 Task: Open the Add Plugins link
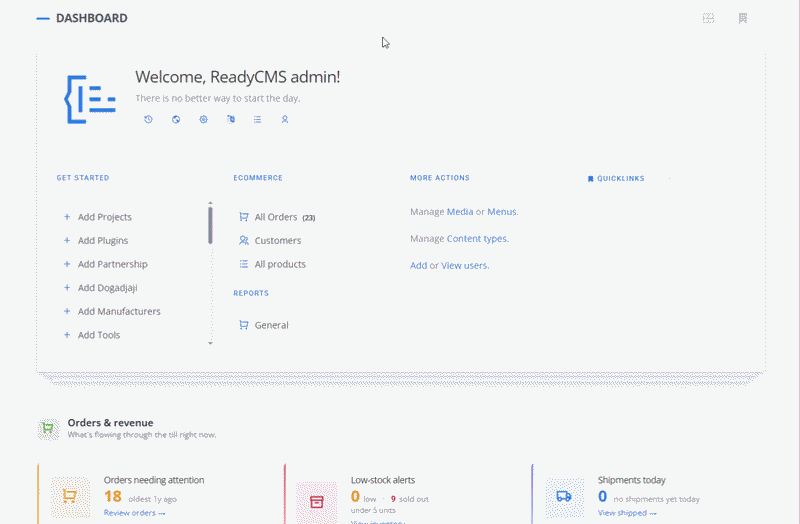click(103, 240)
